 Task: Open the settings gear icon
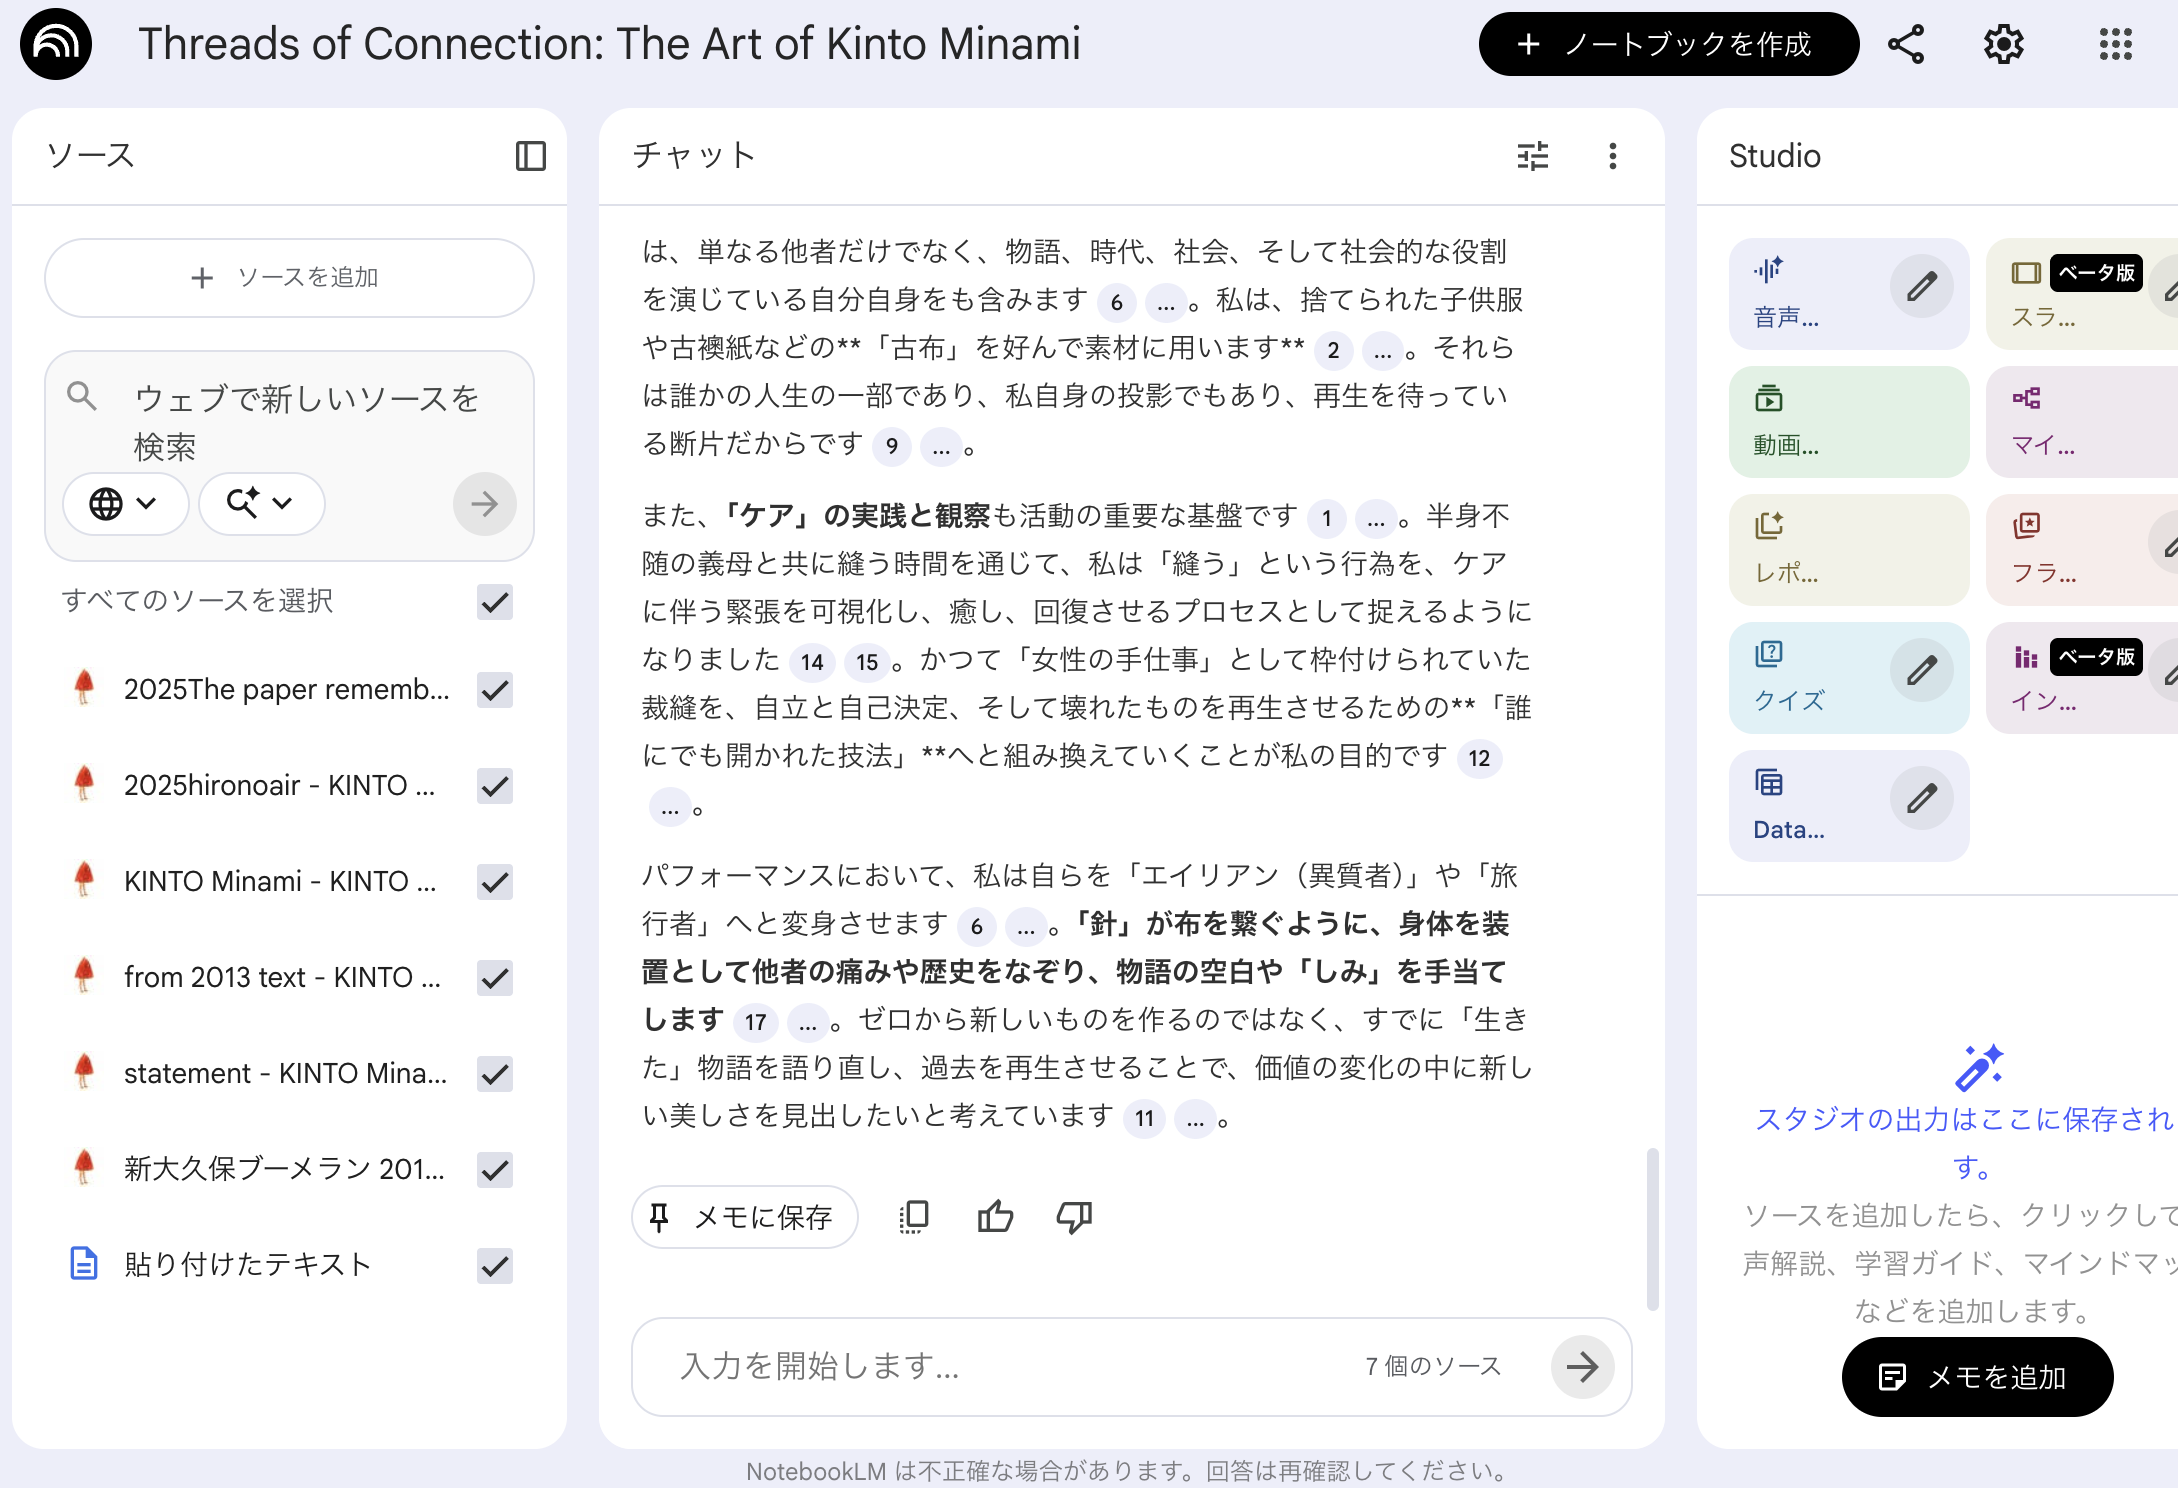click(2003, 44)
